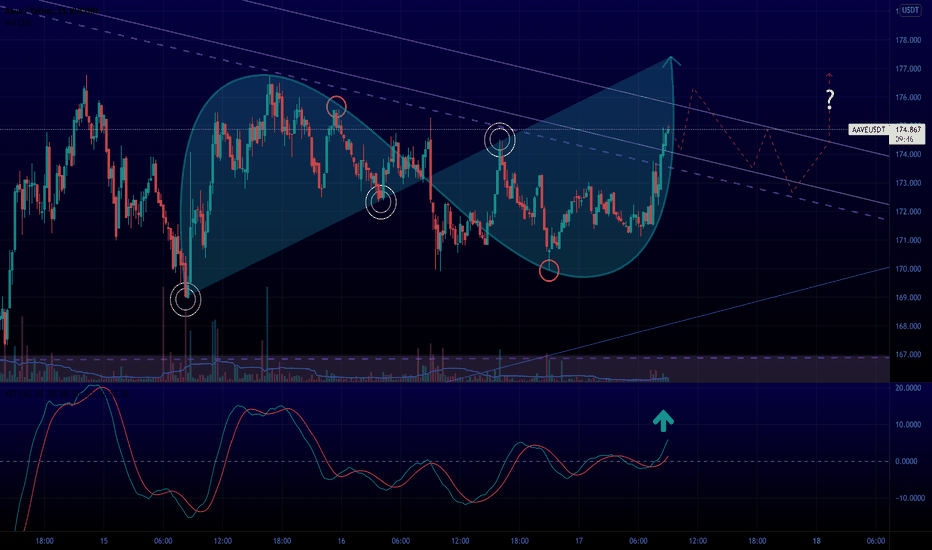Click the 0.0000 KST scale label
Viewport: 932px width, 550px height.
(906, 461)
